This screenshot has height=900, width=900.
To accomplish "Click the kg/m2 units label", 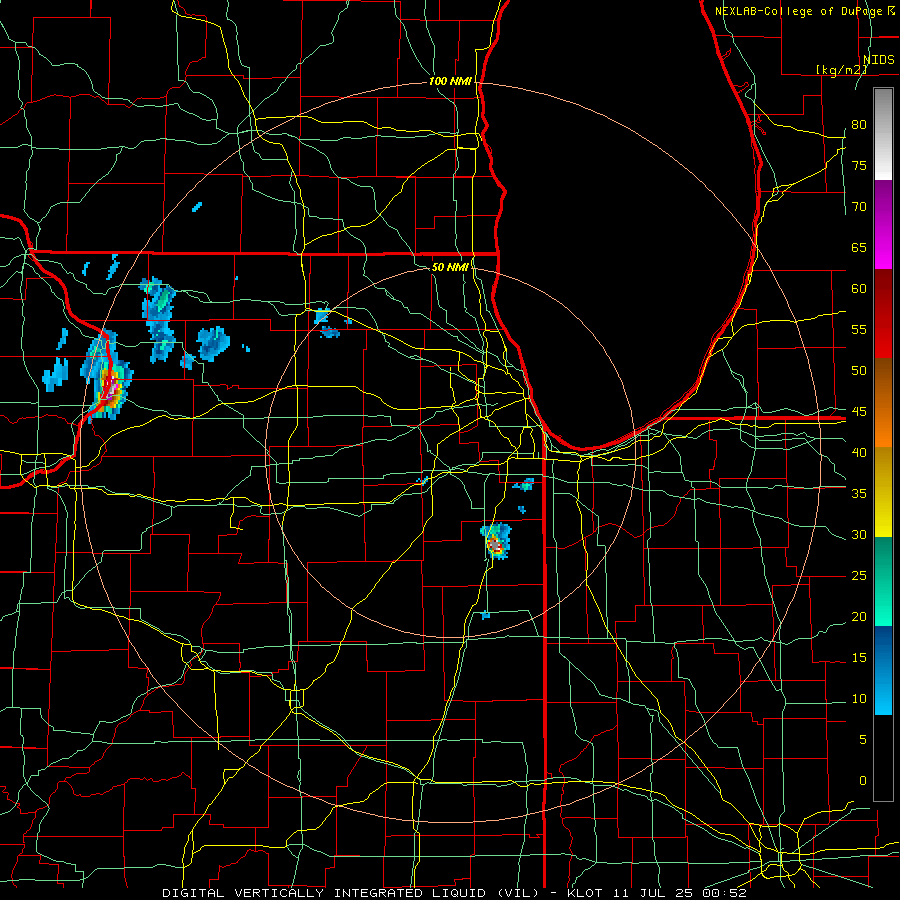I will coord(841,70).
